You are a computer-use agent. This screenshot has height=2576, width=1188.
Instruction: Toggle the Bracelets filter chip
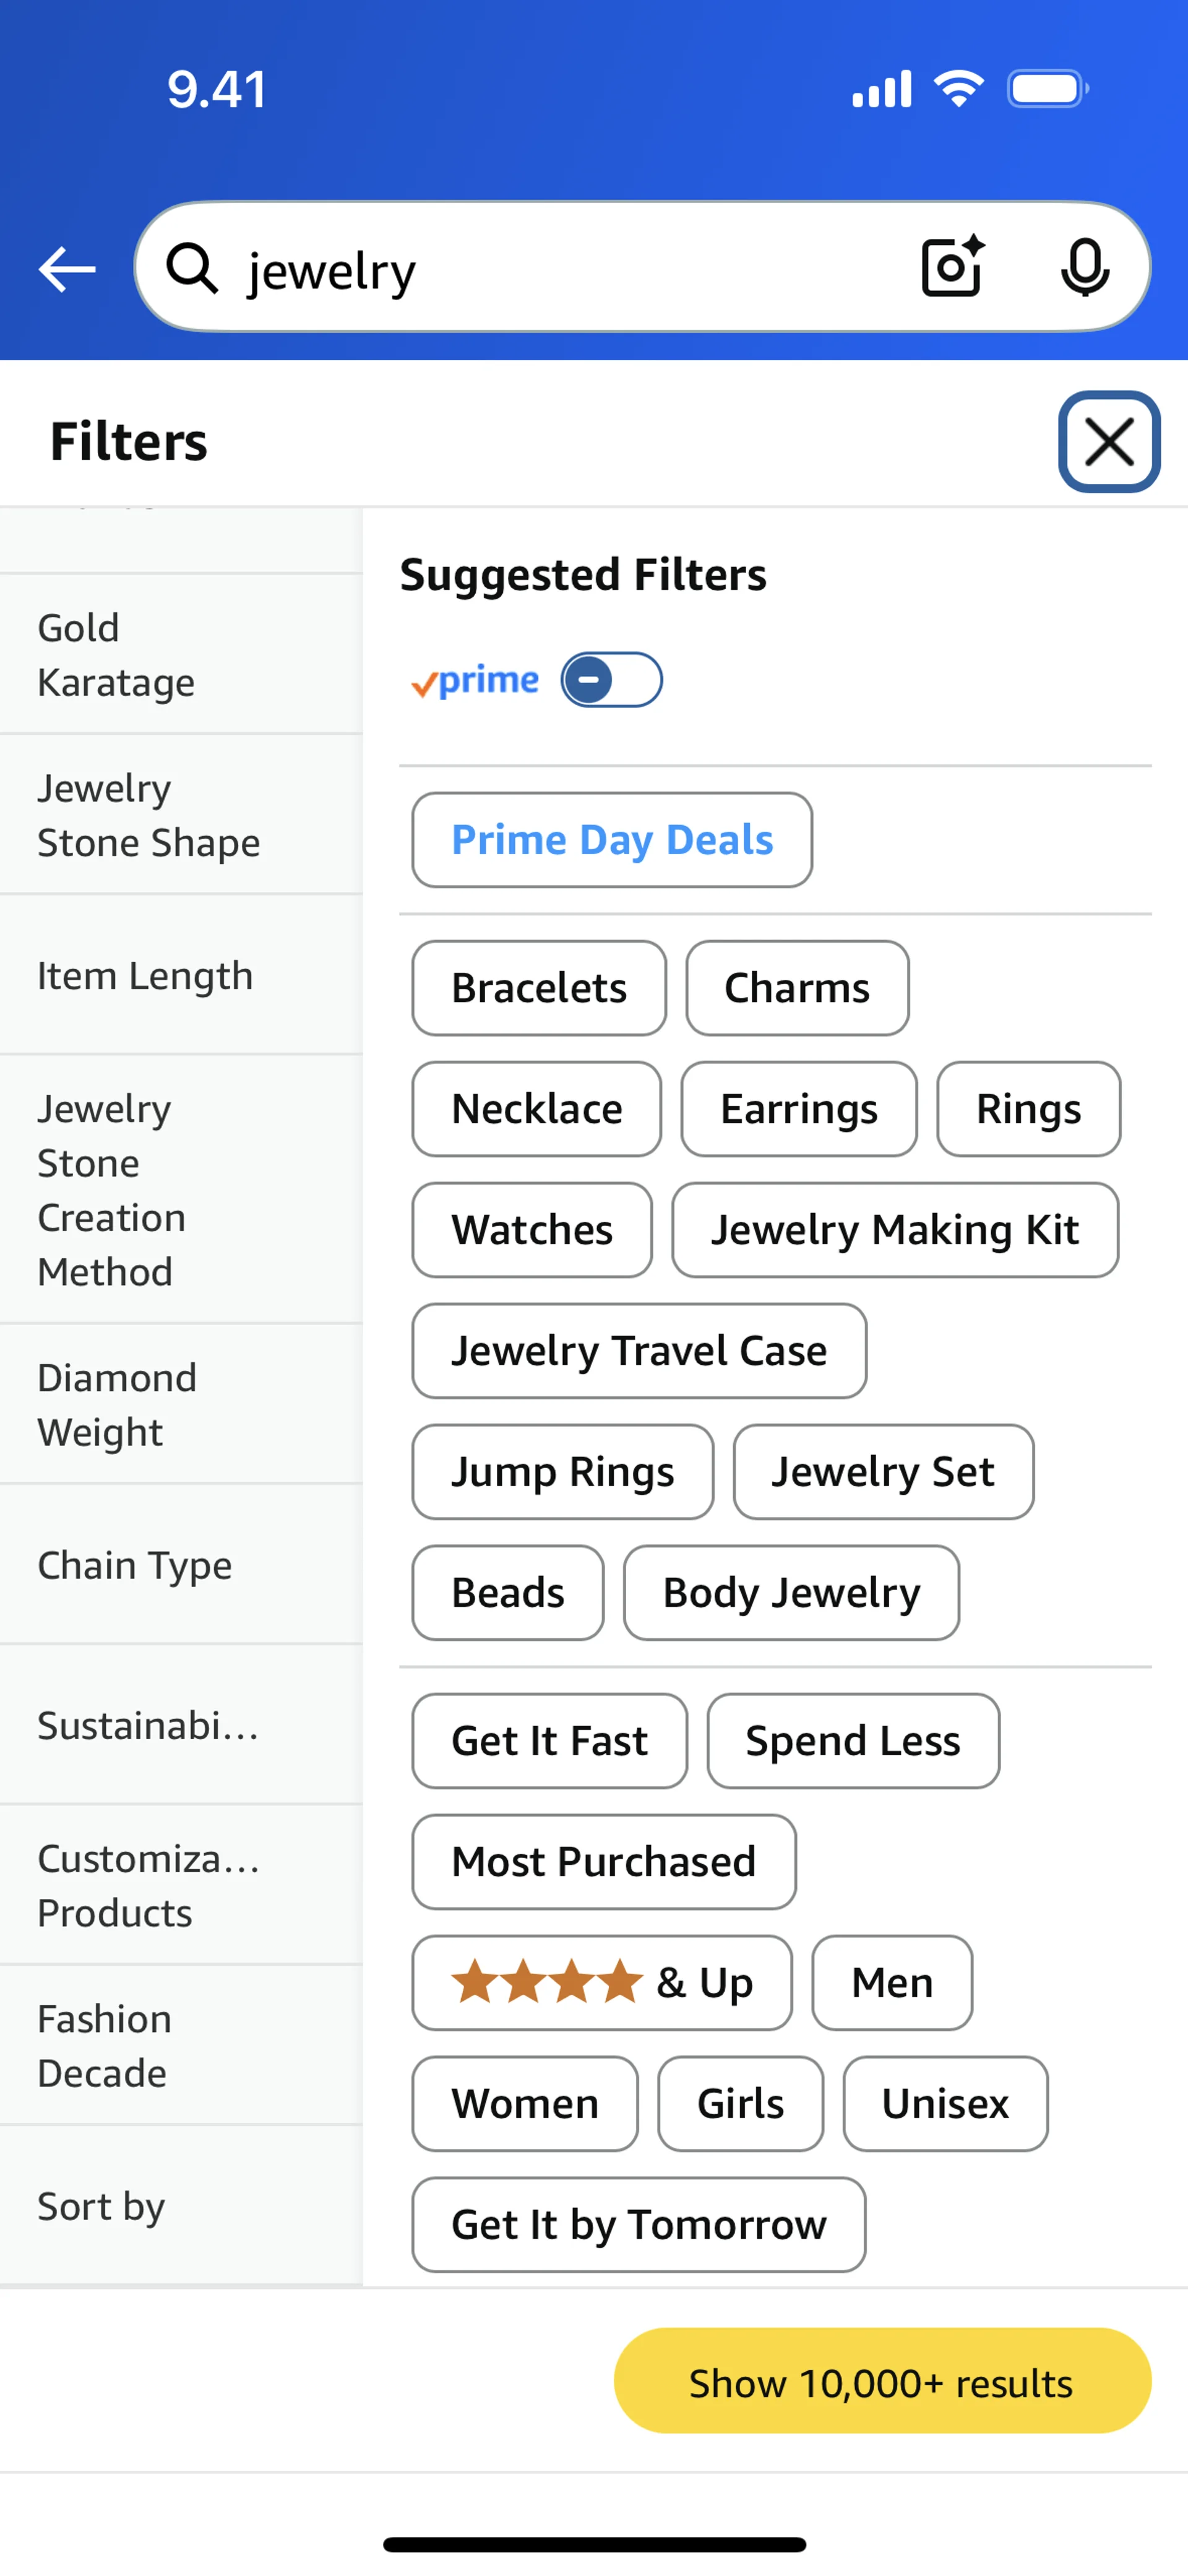coord(539,988)
